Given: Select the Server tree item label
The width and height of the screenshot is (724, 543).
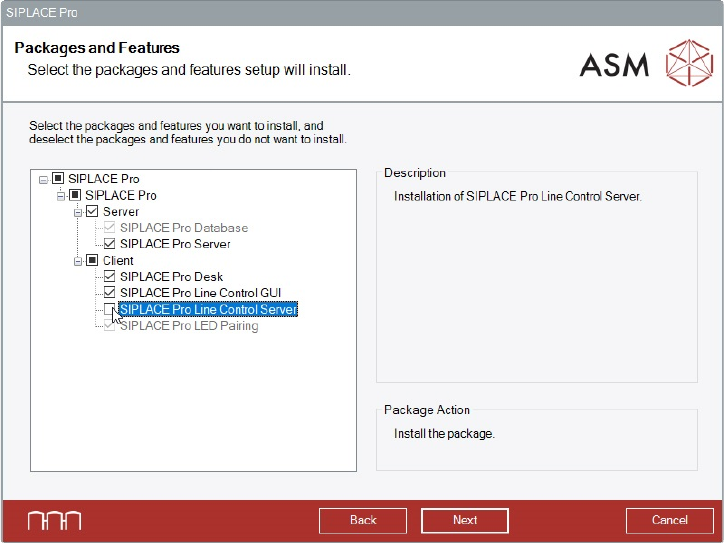Looking at the screenshot, I should [x=121, y=211].
